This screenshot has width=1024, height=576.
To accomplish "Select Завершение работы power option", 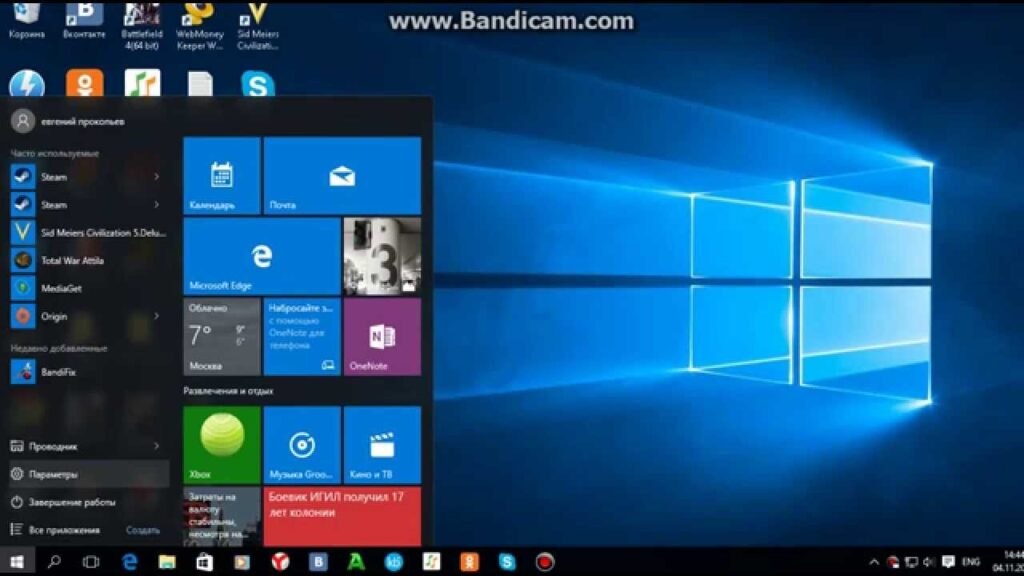I will (x=72, y=502).
